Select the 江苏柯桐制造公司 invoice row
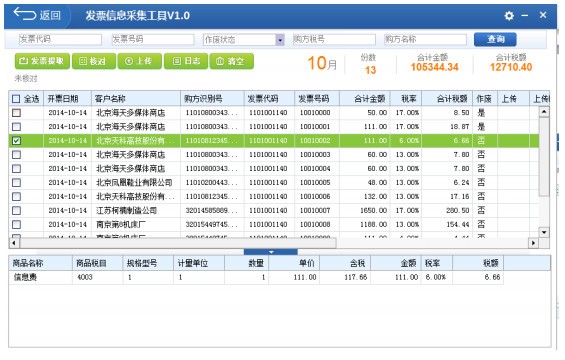The height and width of the screenshot is (360, 565). pyautogui.click(x=274, y=210)
